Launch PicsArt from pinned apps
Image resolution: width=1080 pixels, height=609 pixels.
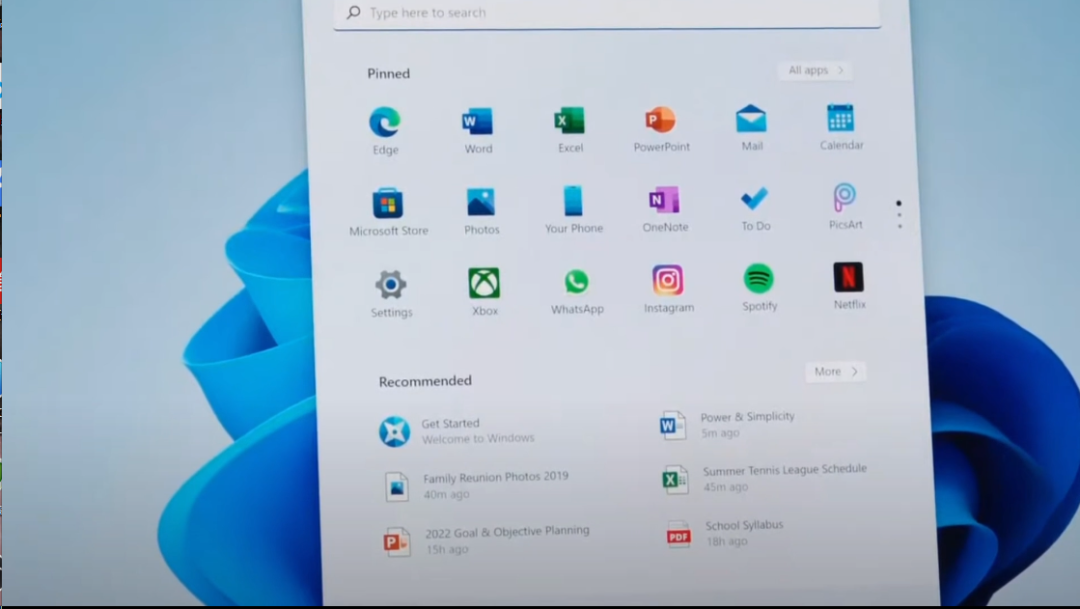[845, 206]
